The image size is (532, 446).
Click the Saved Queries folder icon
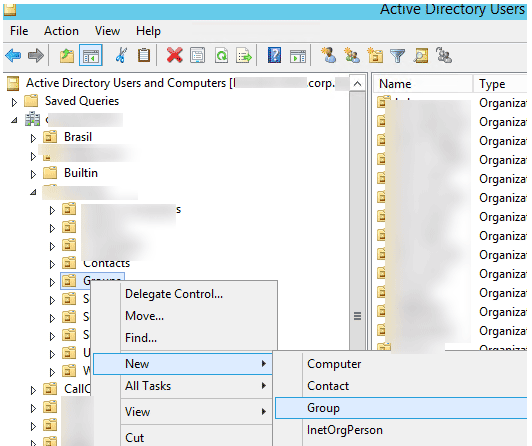tap(31, 101)
